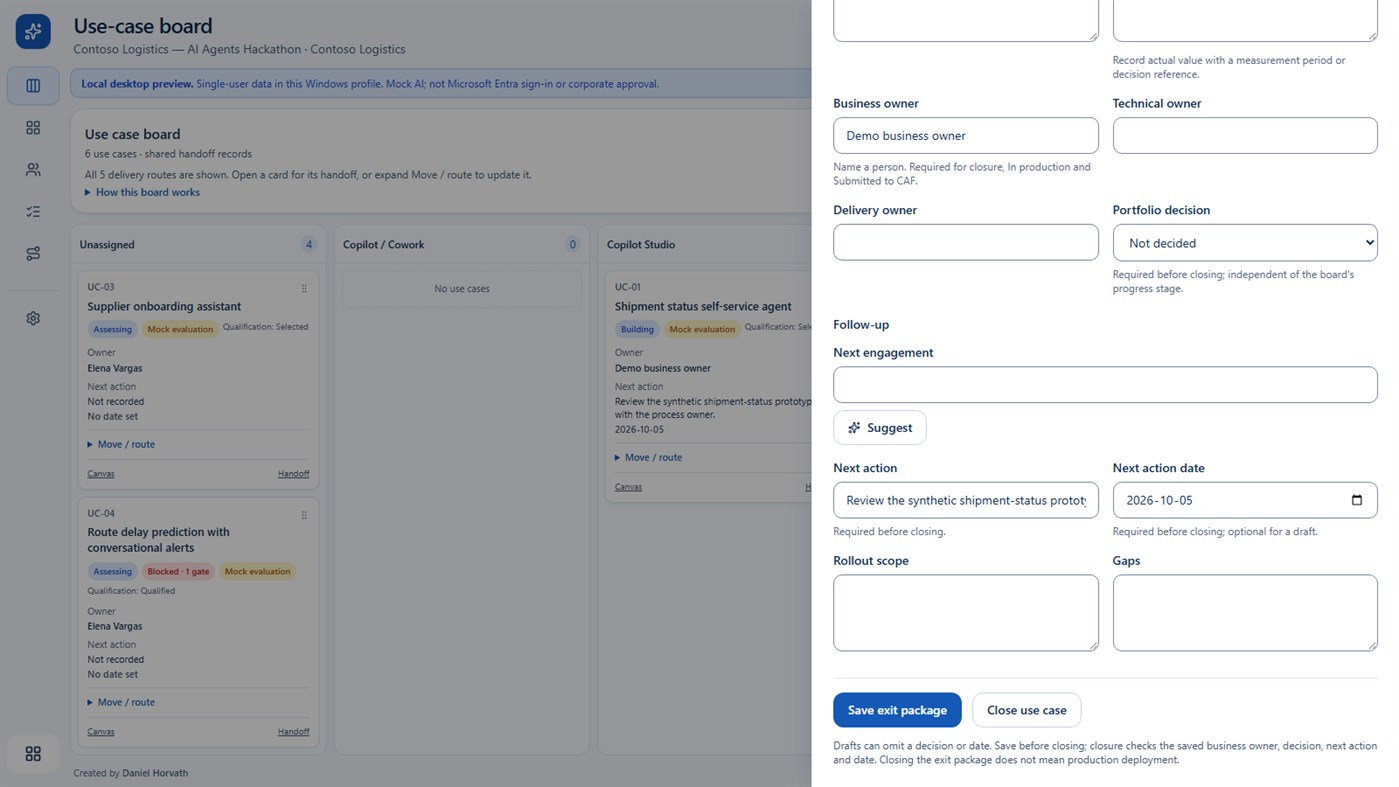This screenshot has height=787, width=1399.
Task: Click the Building badge on UC-01
Action: click(x=637, y=329)
